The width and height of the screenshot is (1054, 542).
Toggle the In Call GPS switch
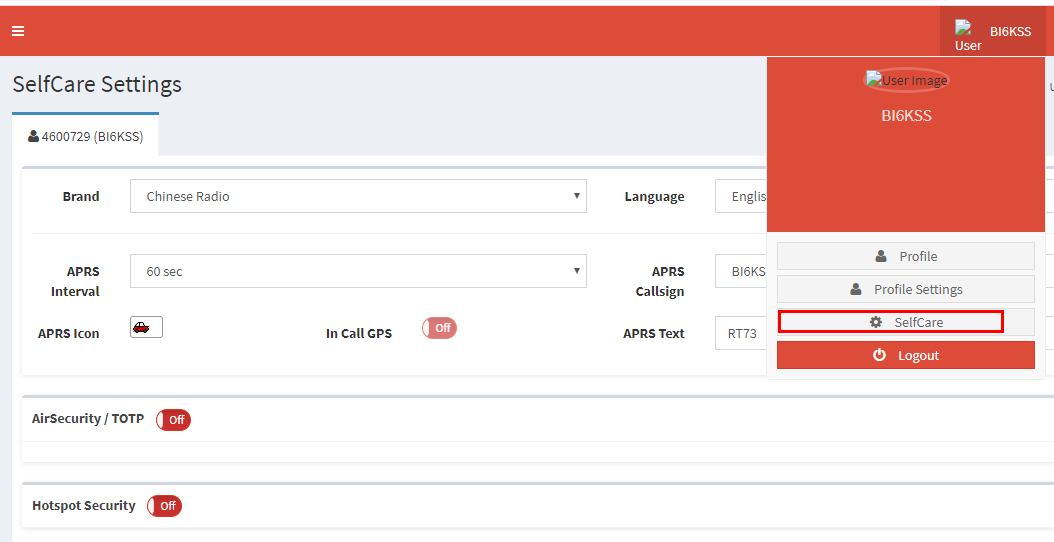tap(440, 327)
